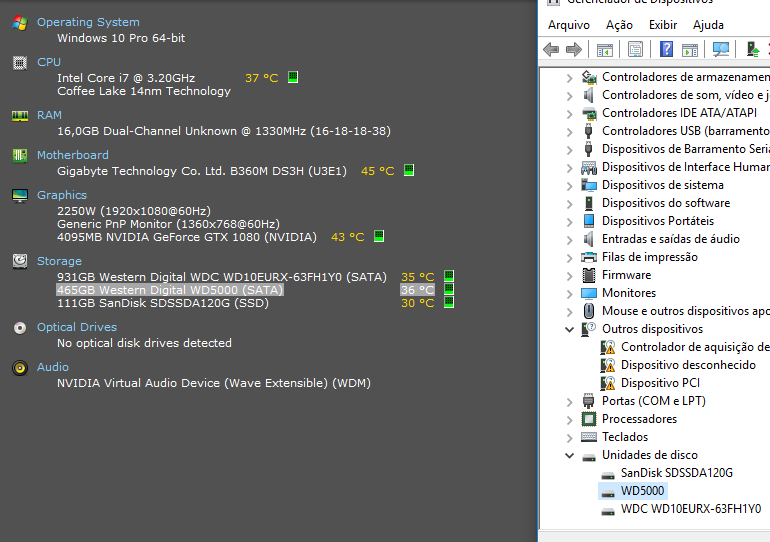770x542 pixels.
Task: Click the green indicator beside motherboard 45 °C
Action: coord(409,170)
